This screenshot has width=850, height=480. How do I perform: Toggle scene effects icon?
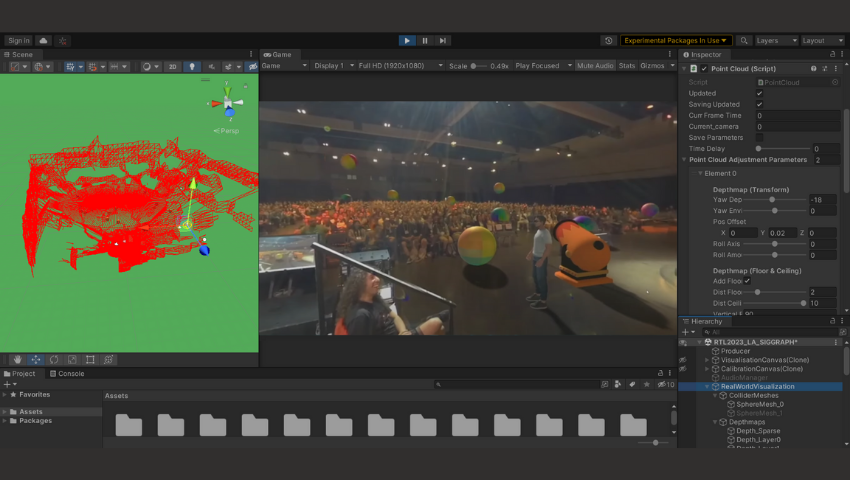[228, 67]
